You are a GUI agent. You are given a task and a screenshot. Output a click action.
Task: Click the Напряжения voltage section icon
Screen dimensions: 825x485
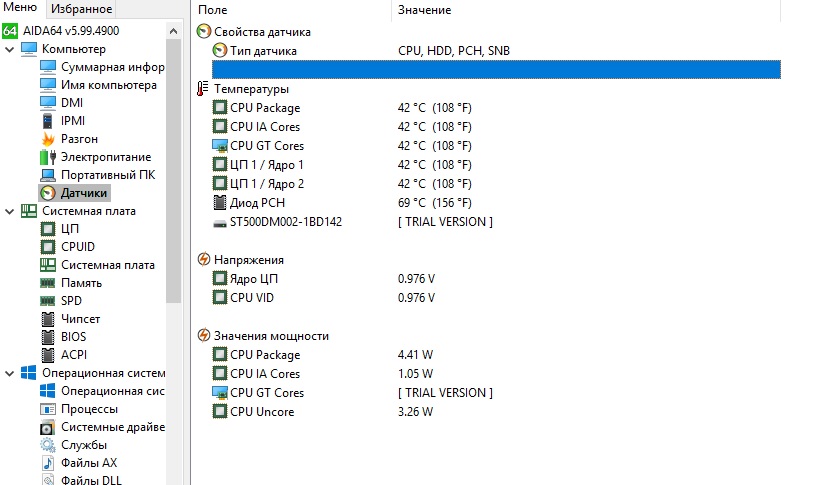tap(204, 260)
